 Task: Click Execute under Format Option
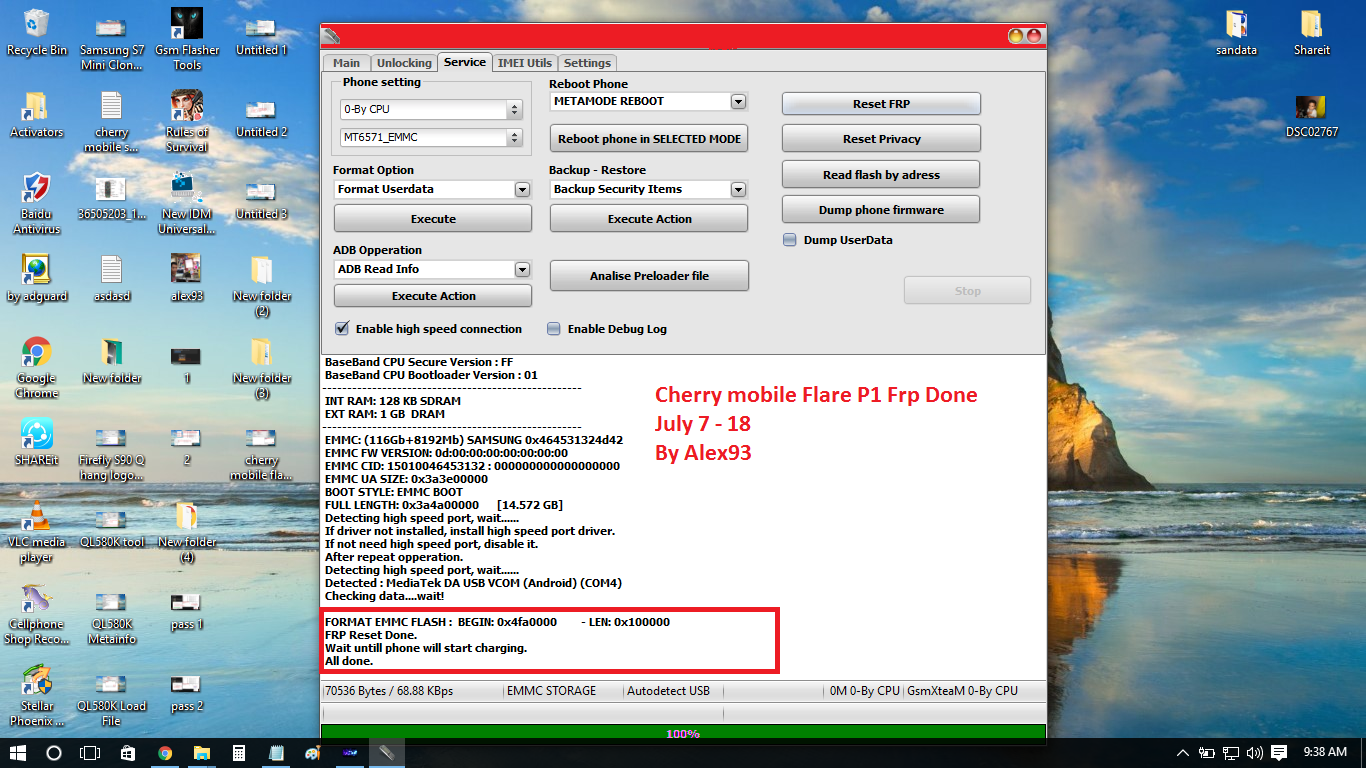pyautogui.click(x=433, y=219)
